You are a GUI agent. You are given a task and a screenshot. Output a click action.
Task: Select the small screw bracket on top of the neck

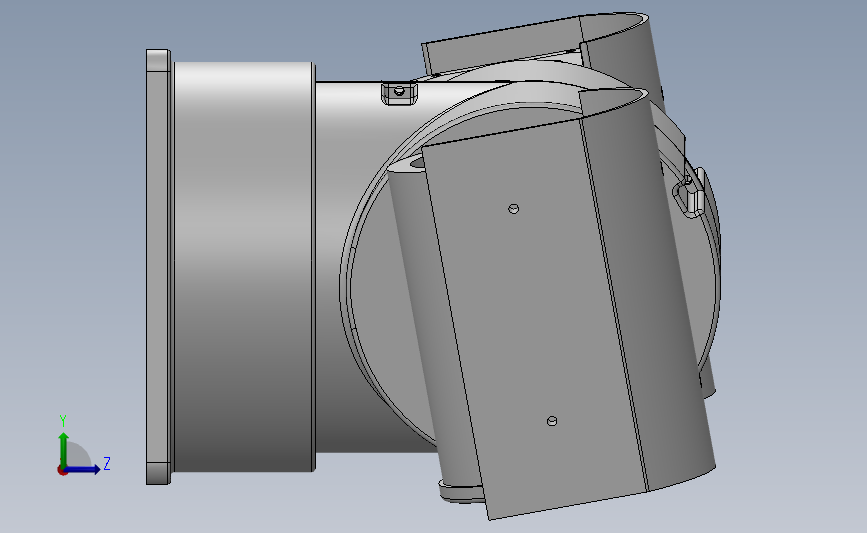point(399,93)
